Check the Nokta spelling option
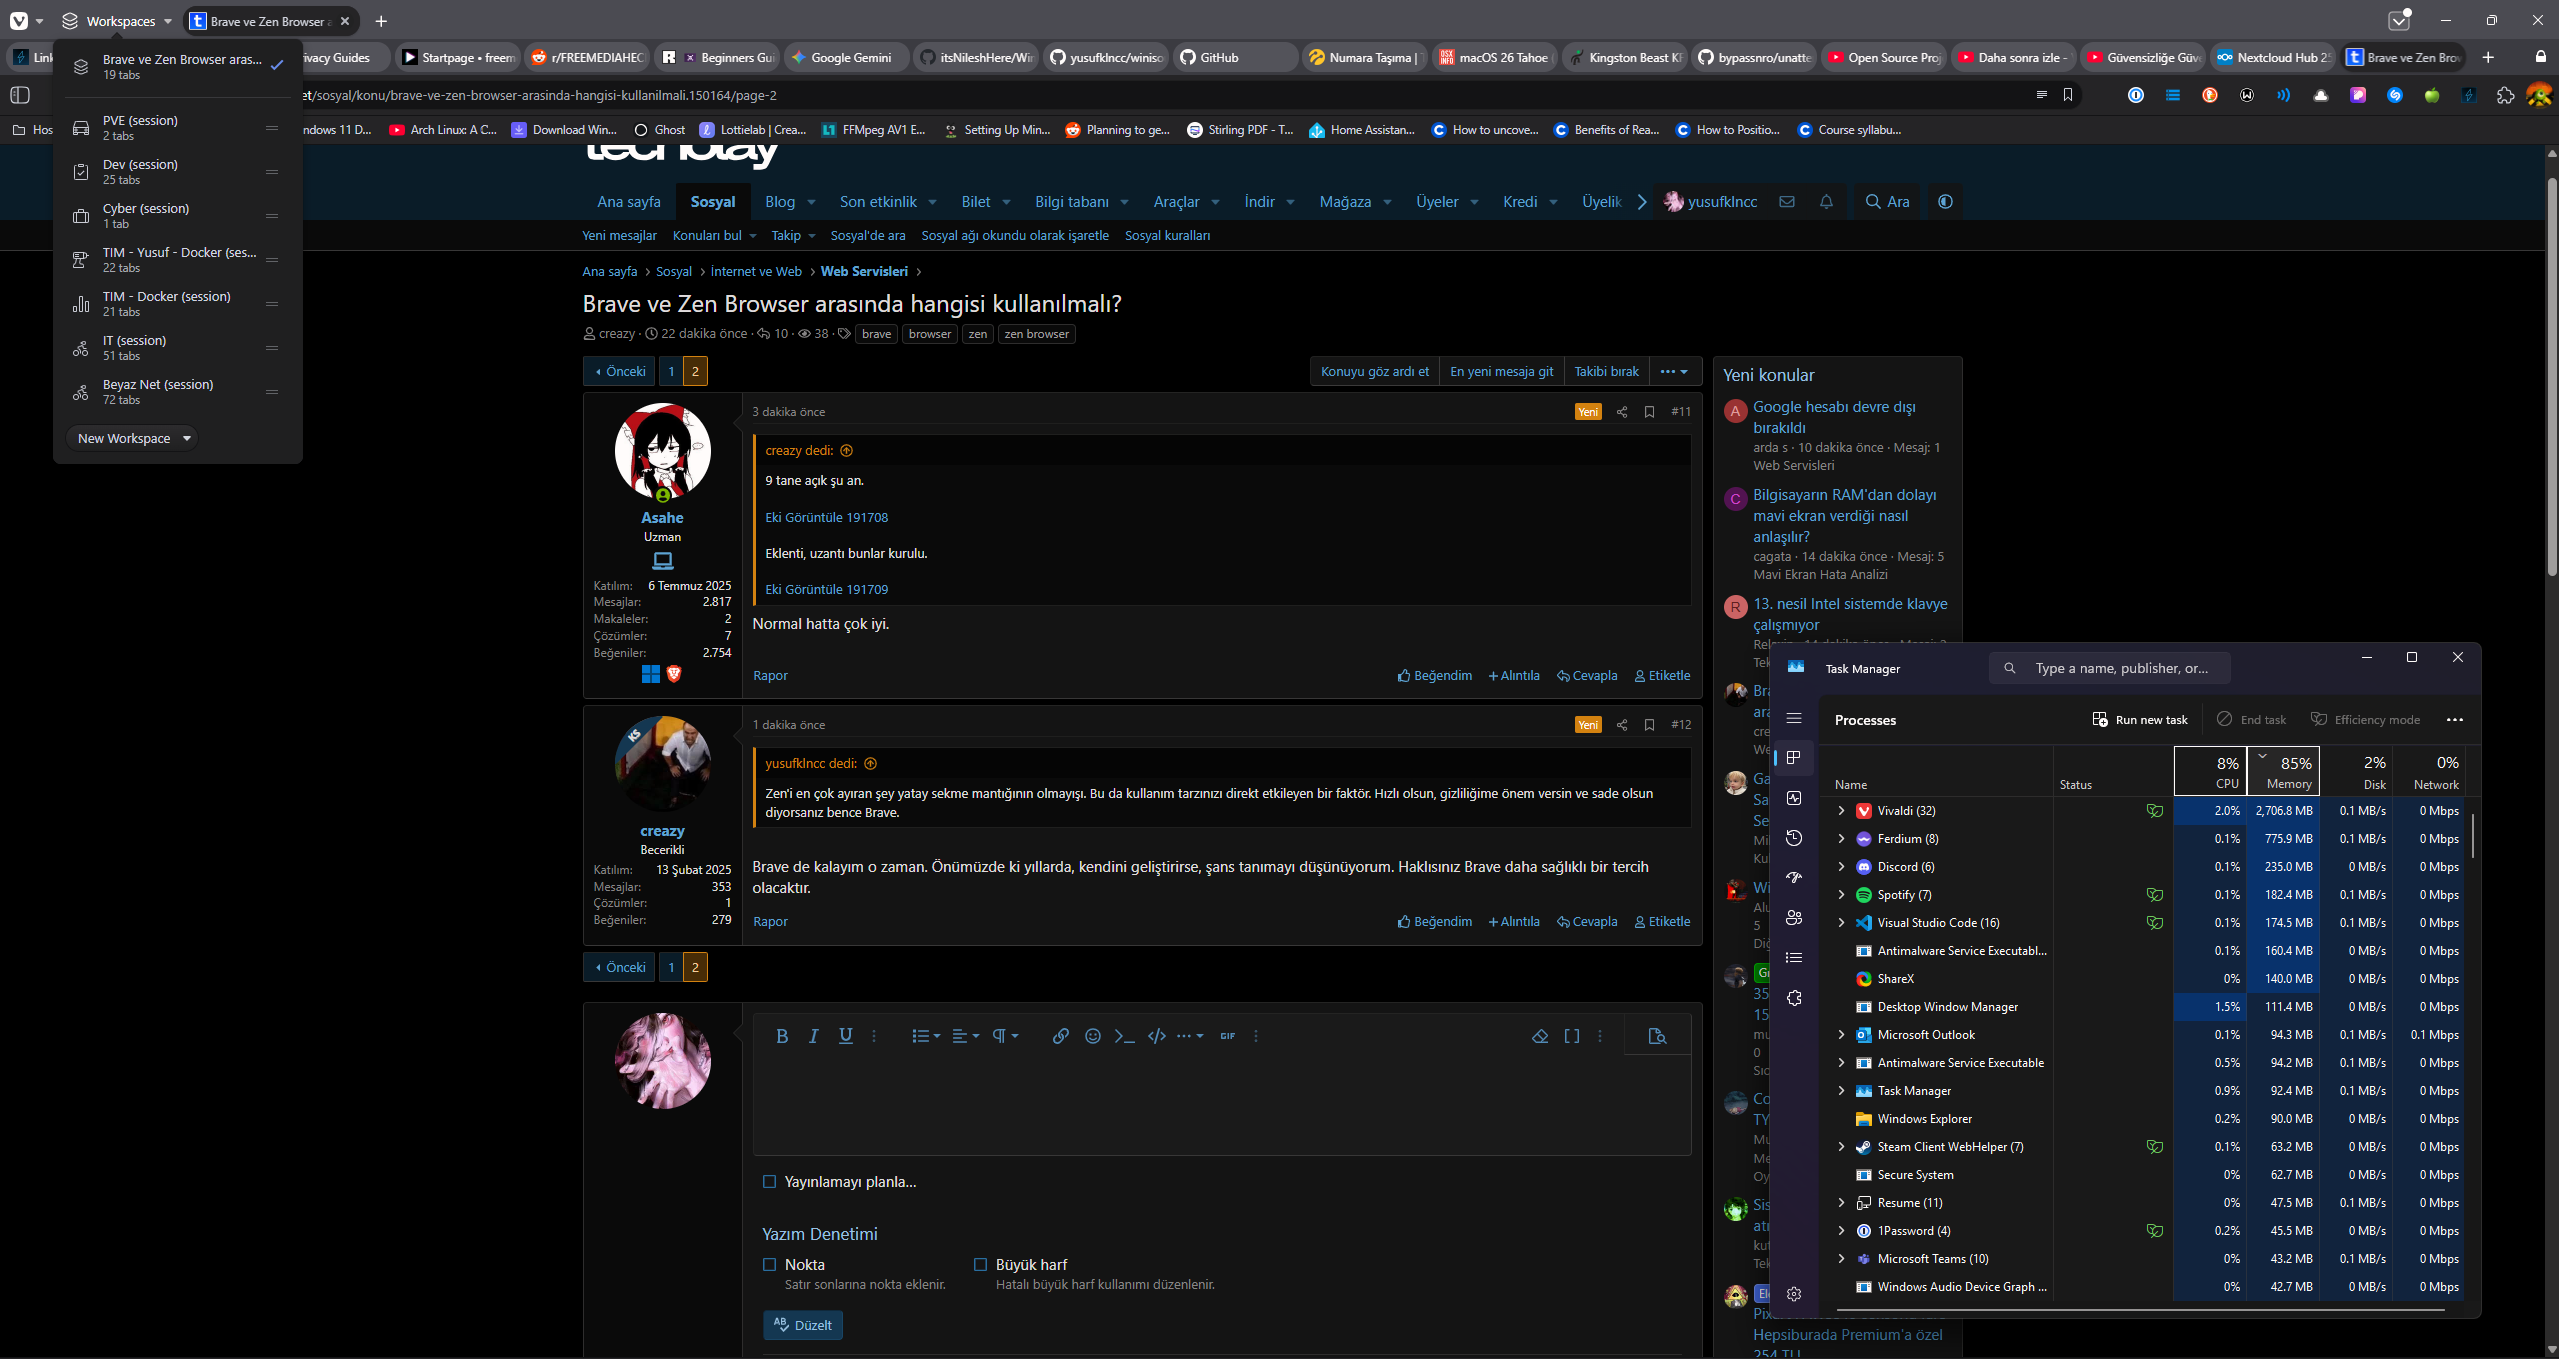This screenshot has width=2559, height=1359. point(769,1265)
